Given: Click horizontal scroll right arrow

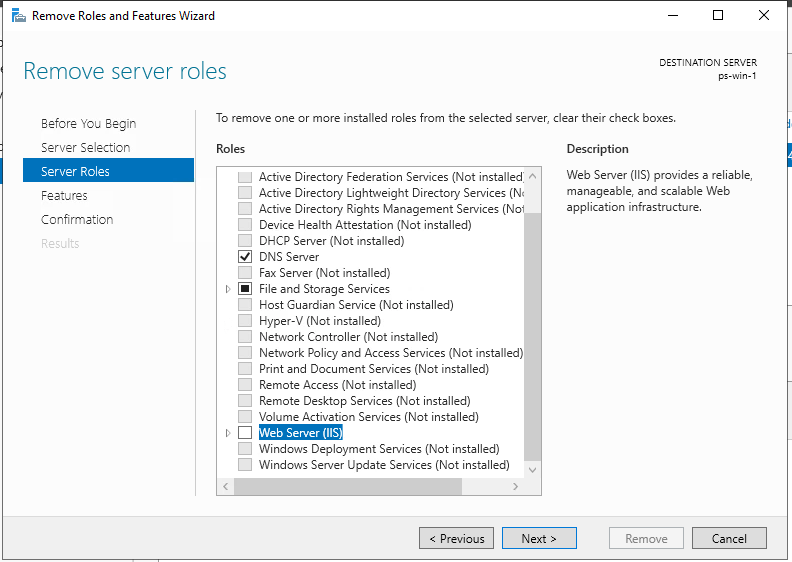Looking at the screenshot, I should [515, 487].
